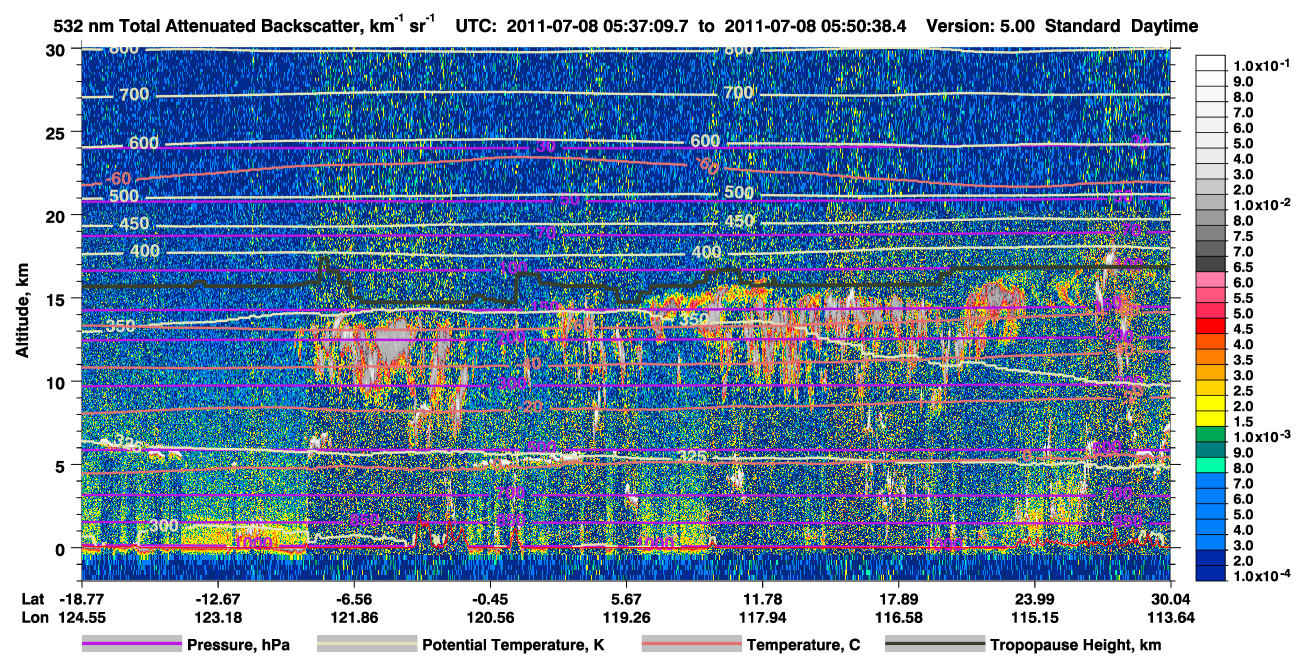1300x667 pixels.
Task: Select the 'Potential Temperature, K' legend label
Action: [514, 645]
